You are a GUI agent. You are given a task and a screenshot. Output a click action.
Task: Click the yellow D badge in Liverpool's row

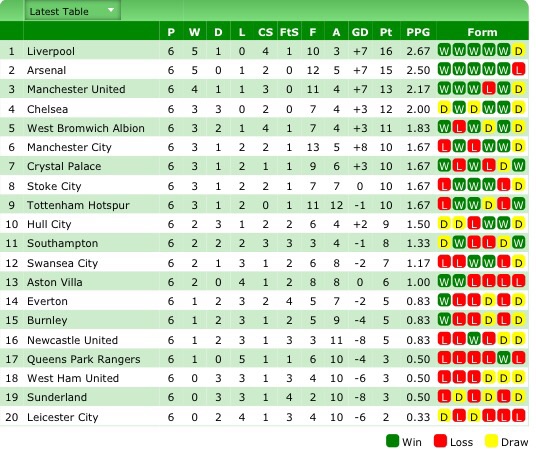(519, 51)
